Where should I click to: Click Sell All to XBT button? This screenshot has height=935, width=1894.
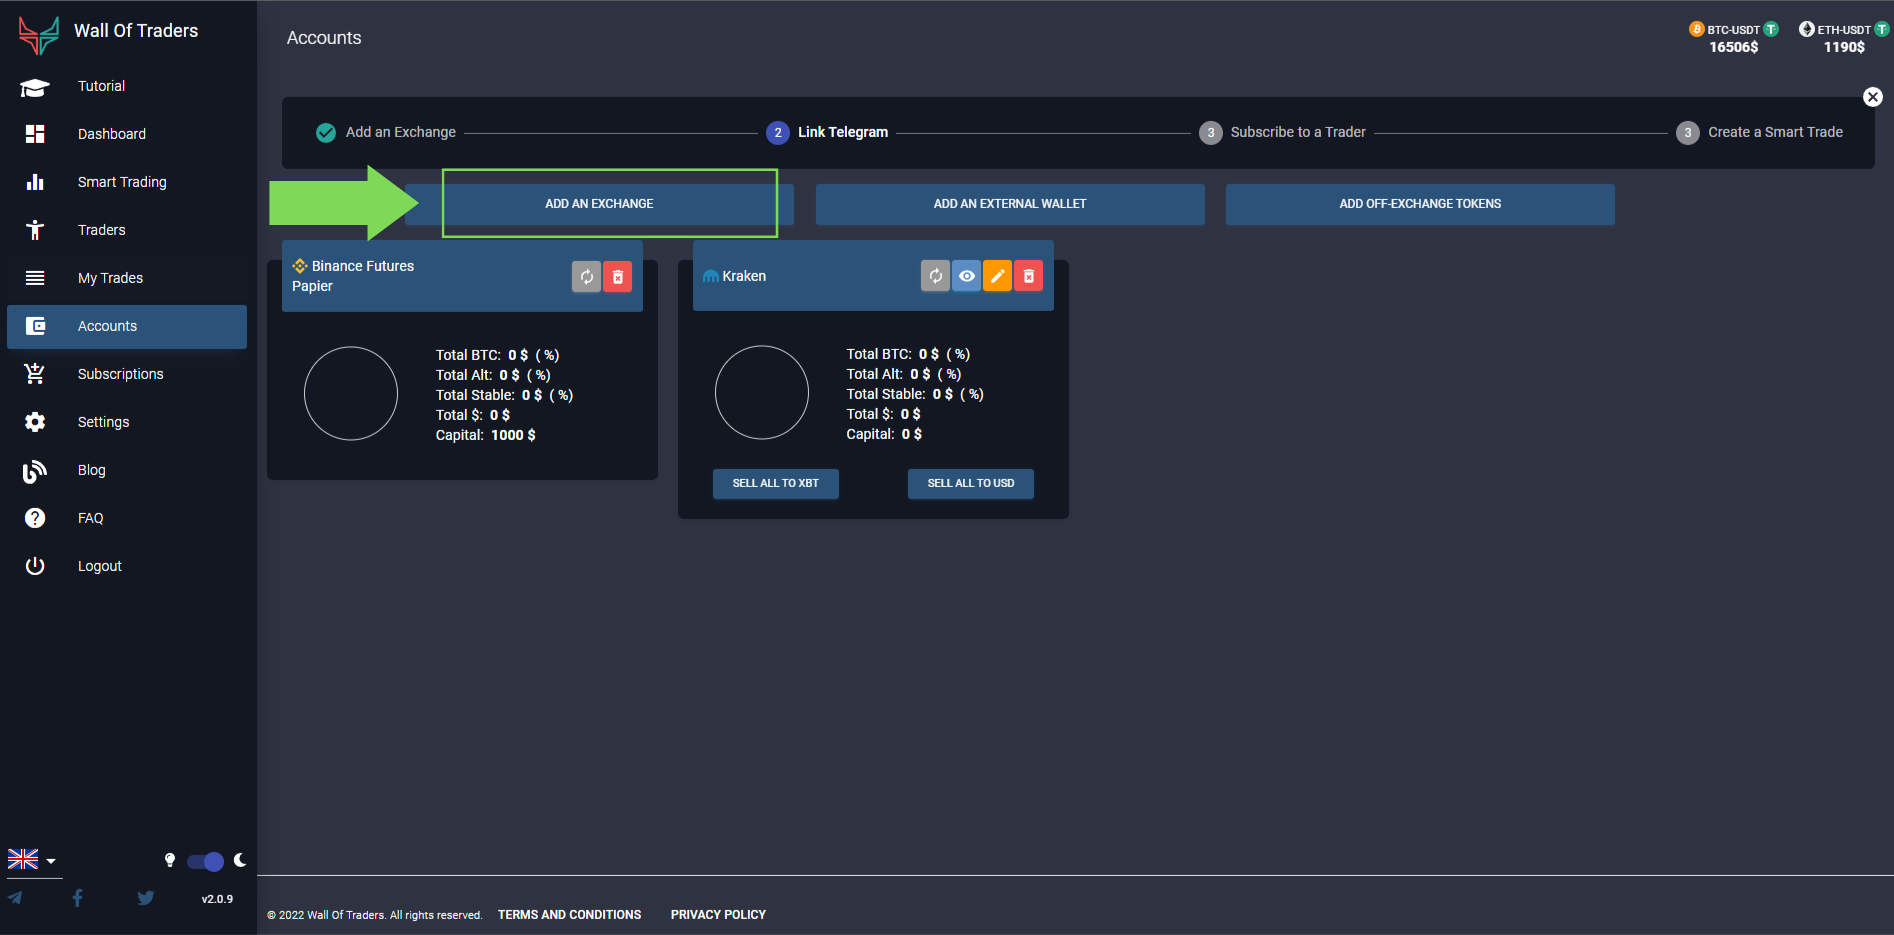(776, 483)
